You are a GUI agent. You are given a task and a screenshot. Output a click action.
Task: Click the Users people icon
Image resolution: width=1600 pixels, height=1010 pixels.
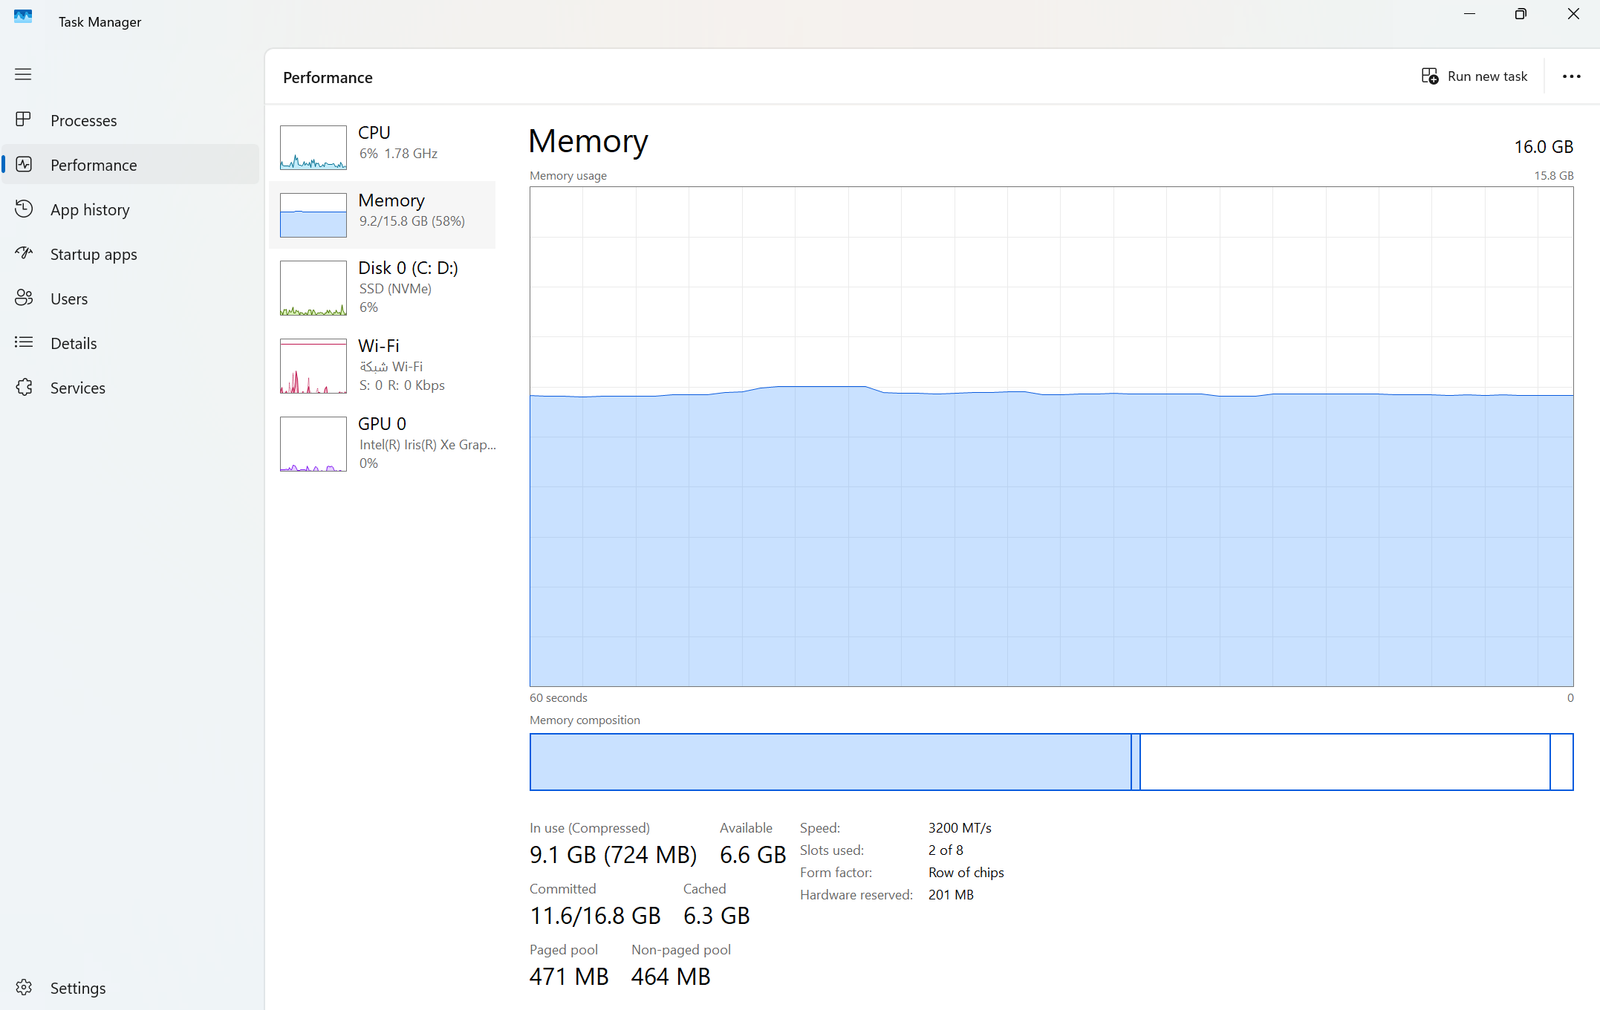[x=24, y=298]
